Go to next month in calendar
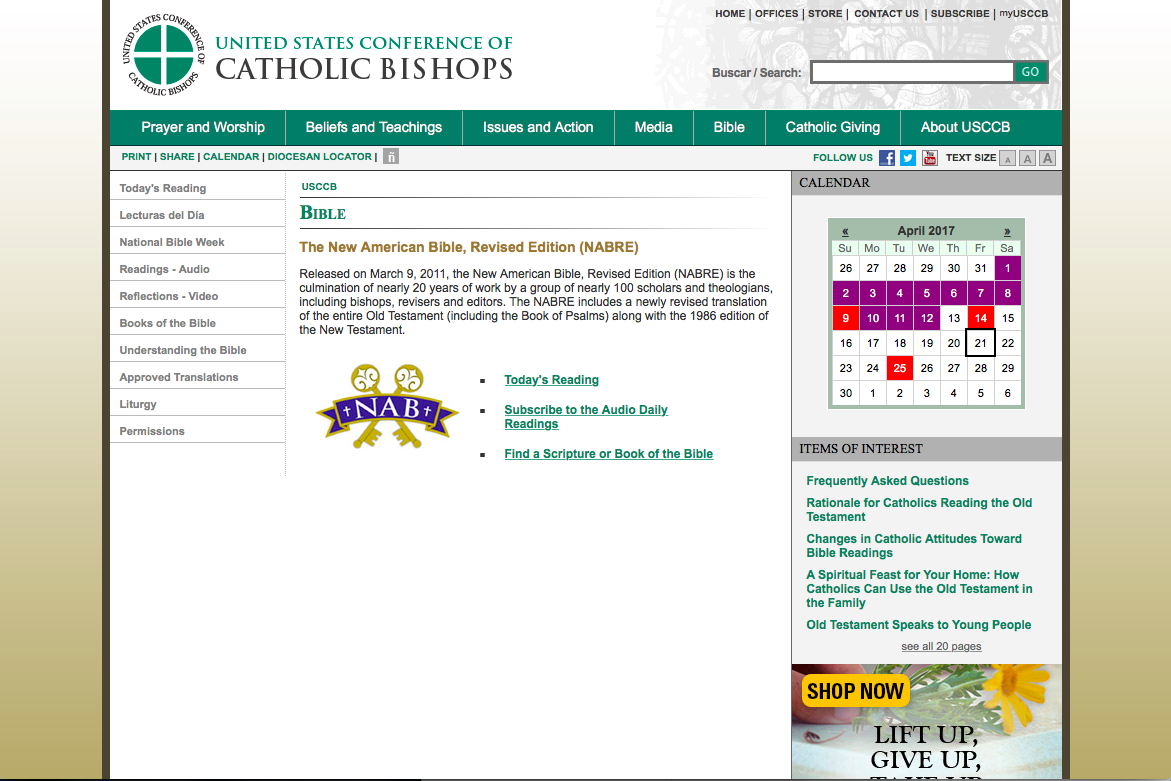1171x781 pixels. [1007, 231]
